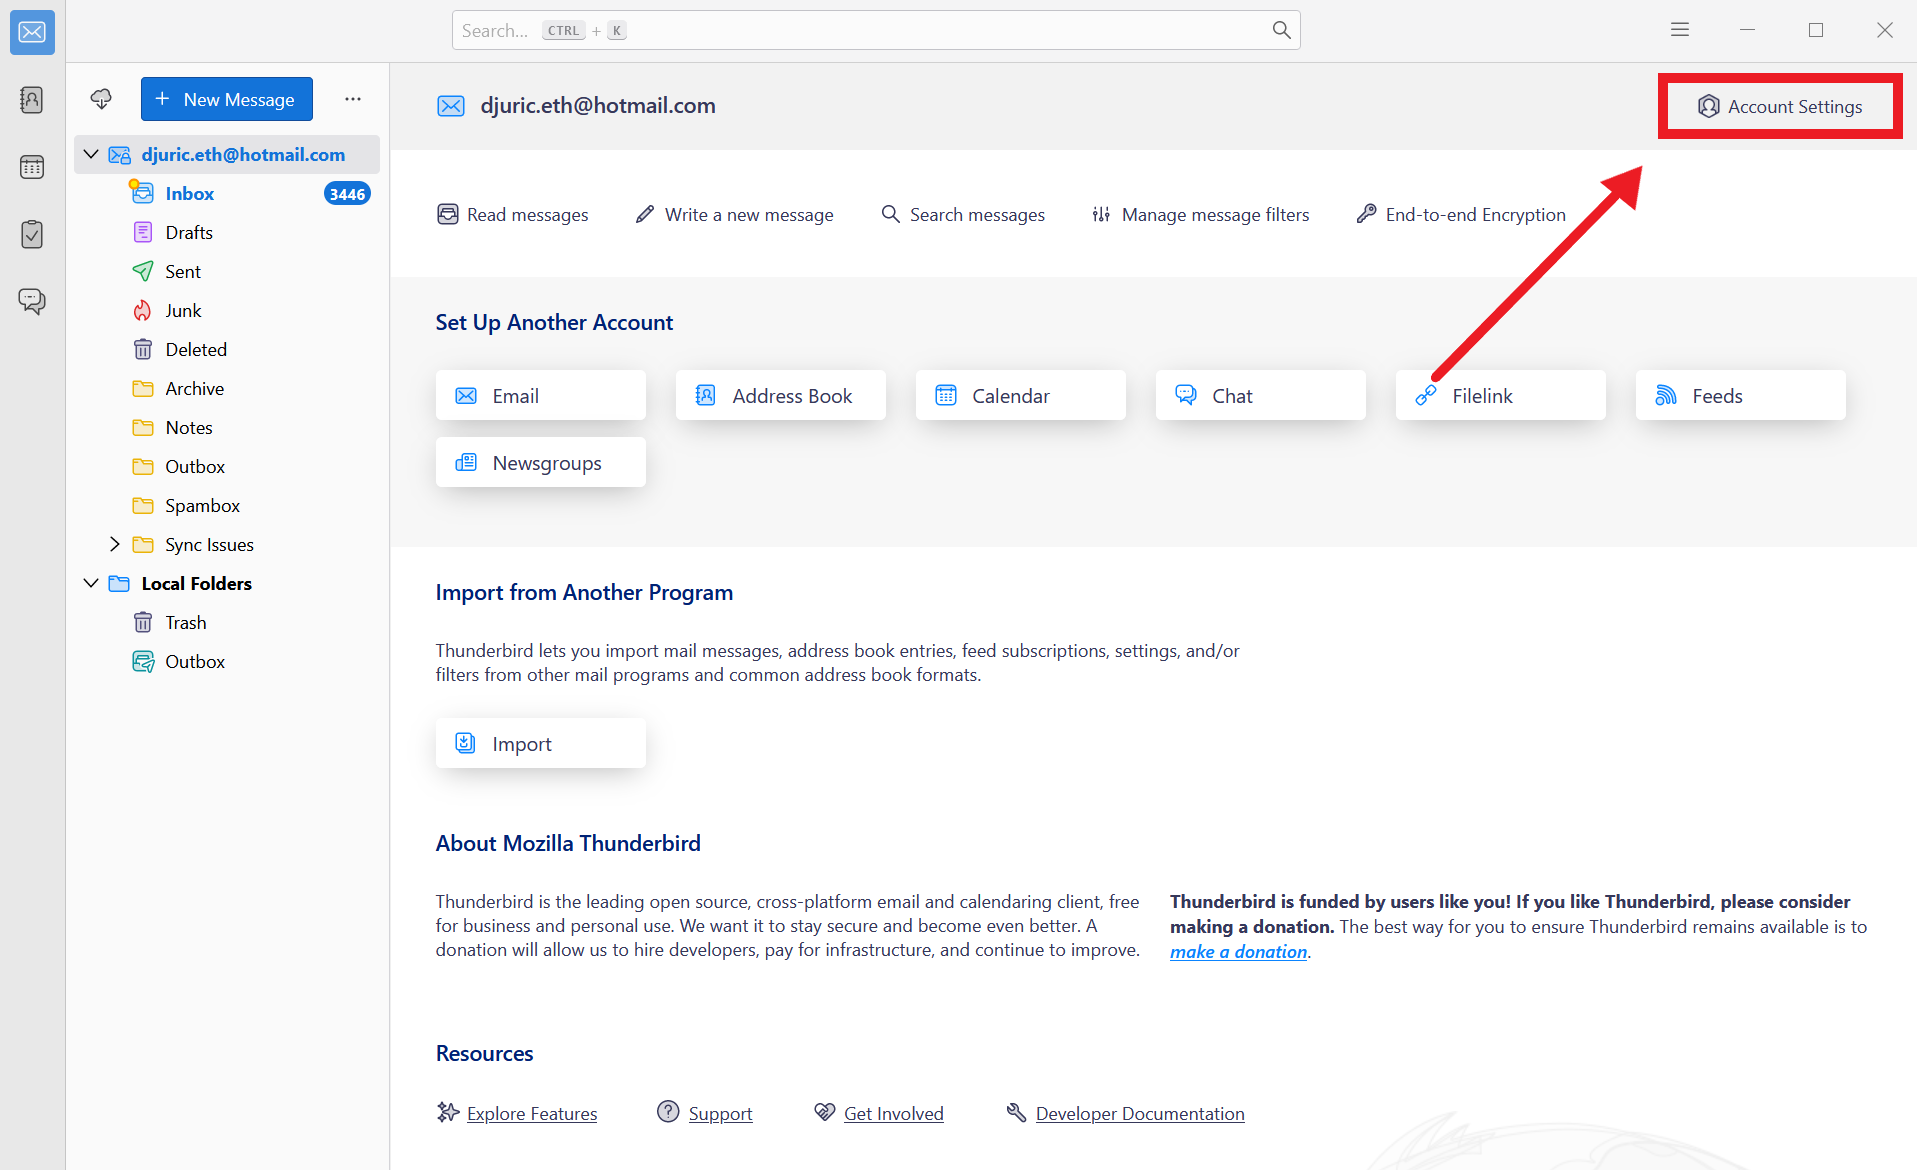
Task: Set up a Feeds account
Action: click(x=1740, y=396)
